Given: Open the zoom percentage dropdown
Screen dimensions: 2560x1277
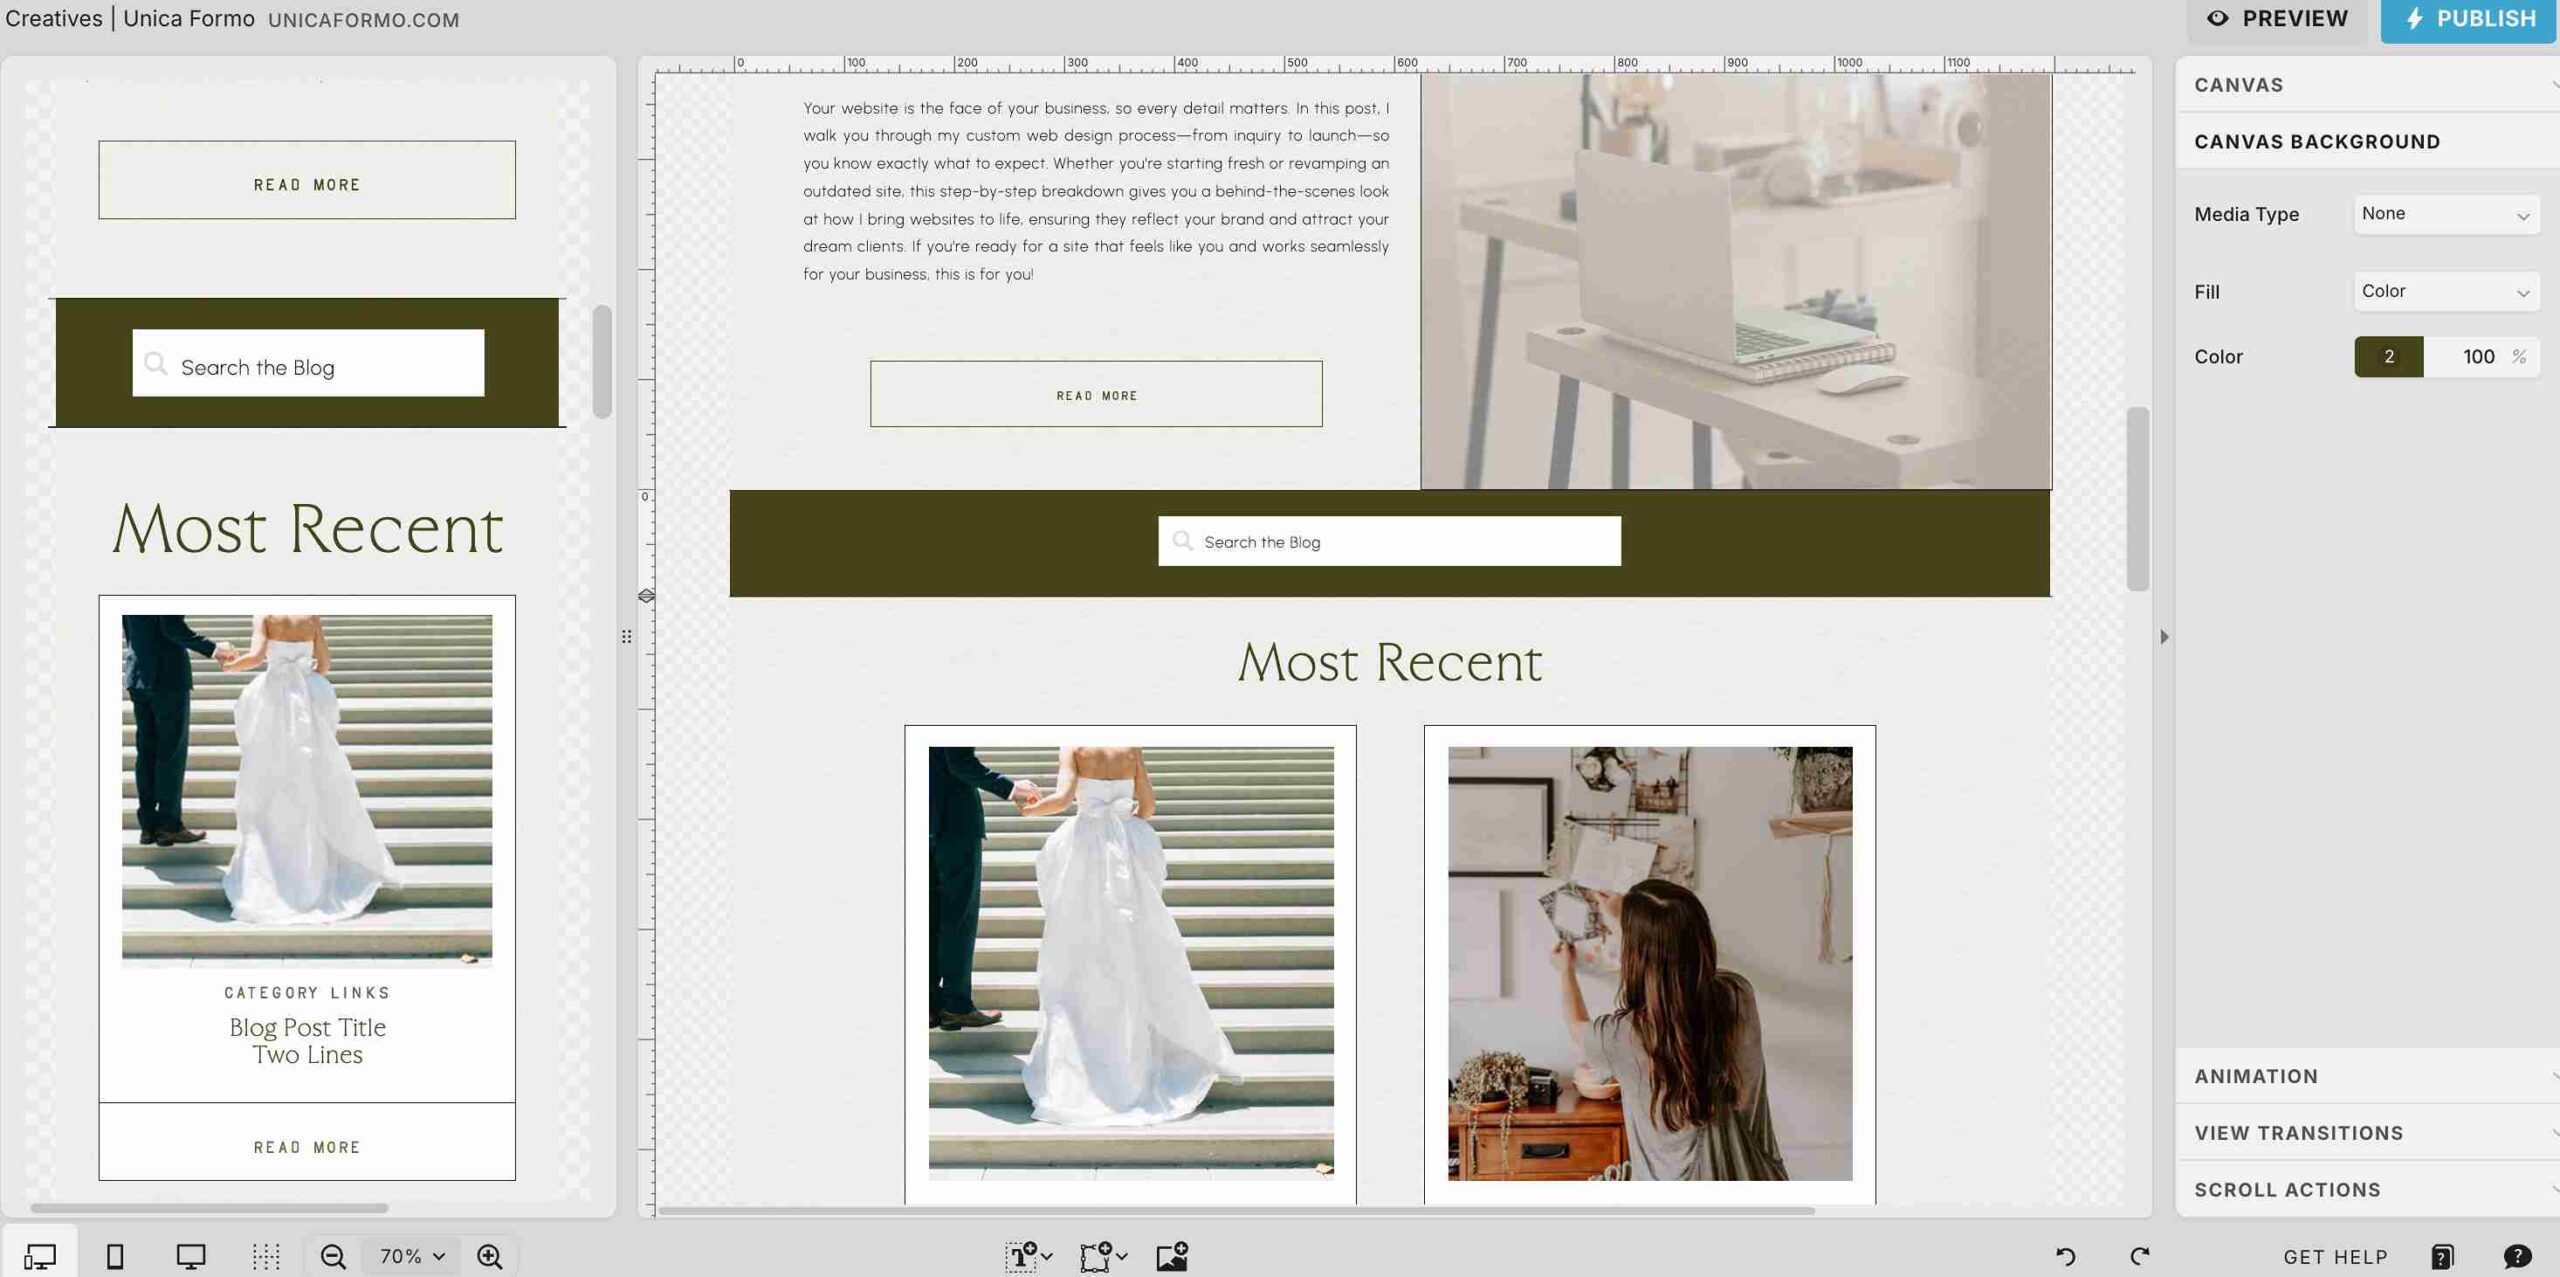Looking at the screenshot, I should 409,1256.
